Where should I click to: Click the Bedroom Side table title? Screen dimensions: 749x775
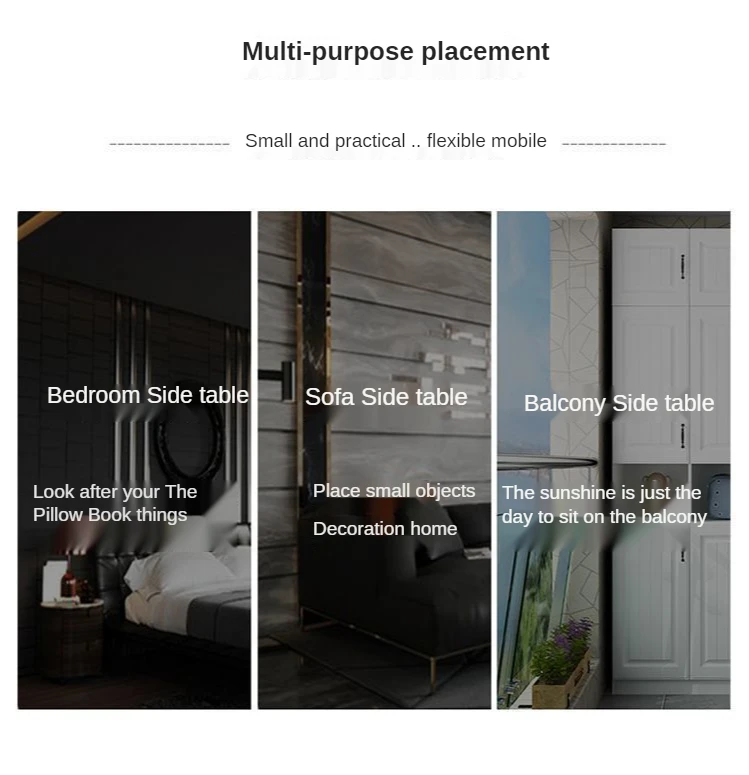point(147,395)
